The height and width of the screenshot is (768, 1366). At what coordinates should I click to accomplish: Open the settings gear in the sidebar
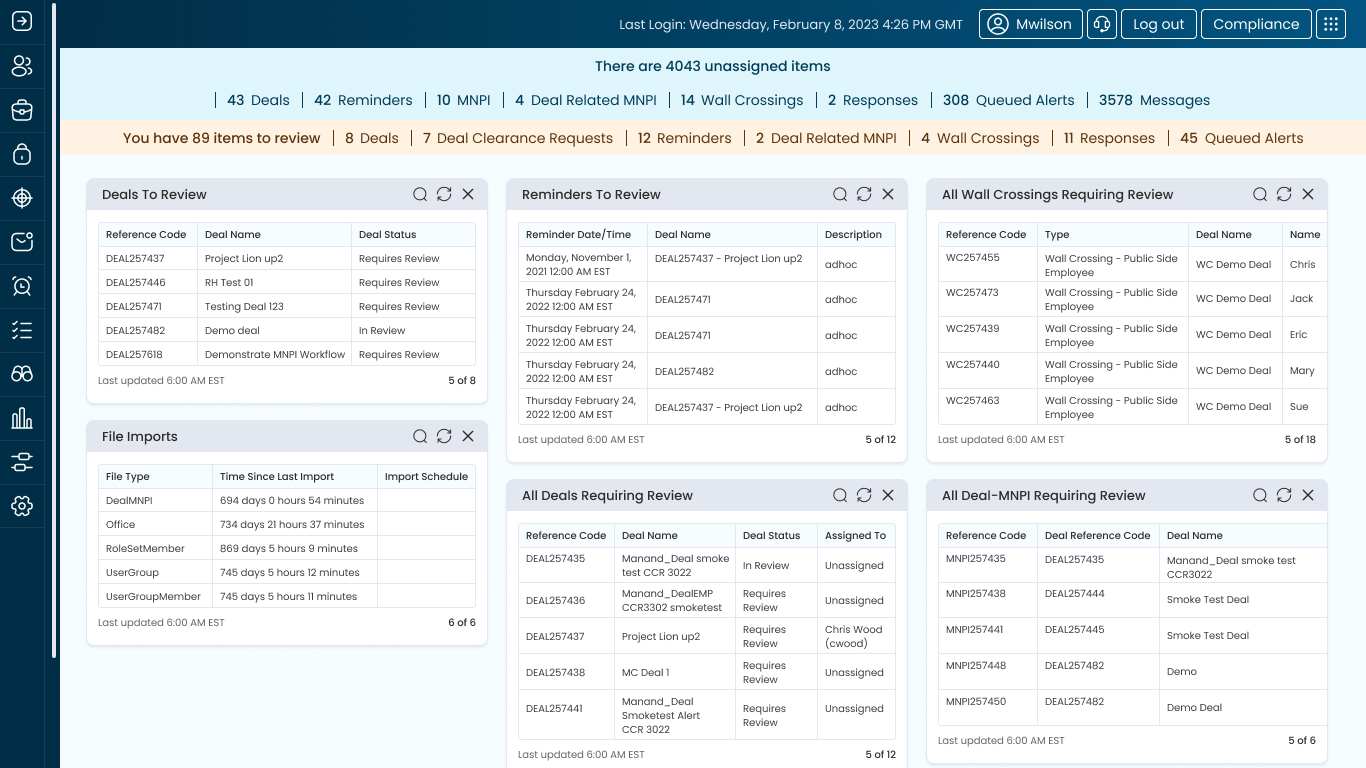(22, 506)
